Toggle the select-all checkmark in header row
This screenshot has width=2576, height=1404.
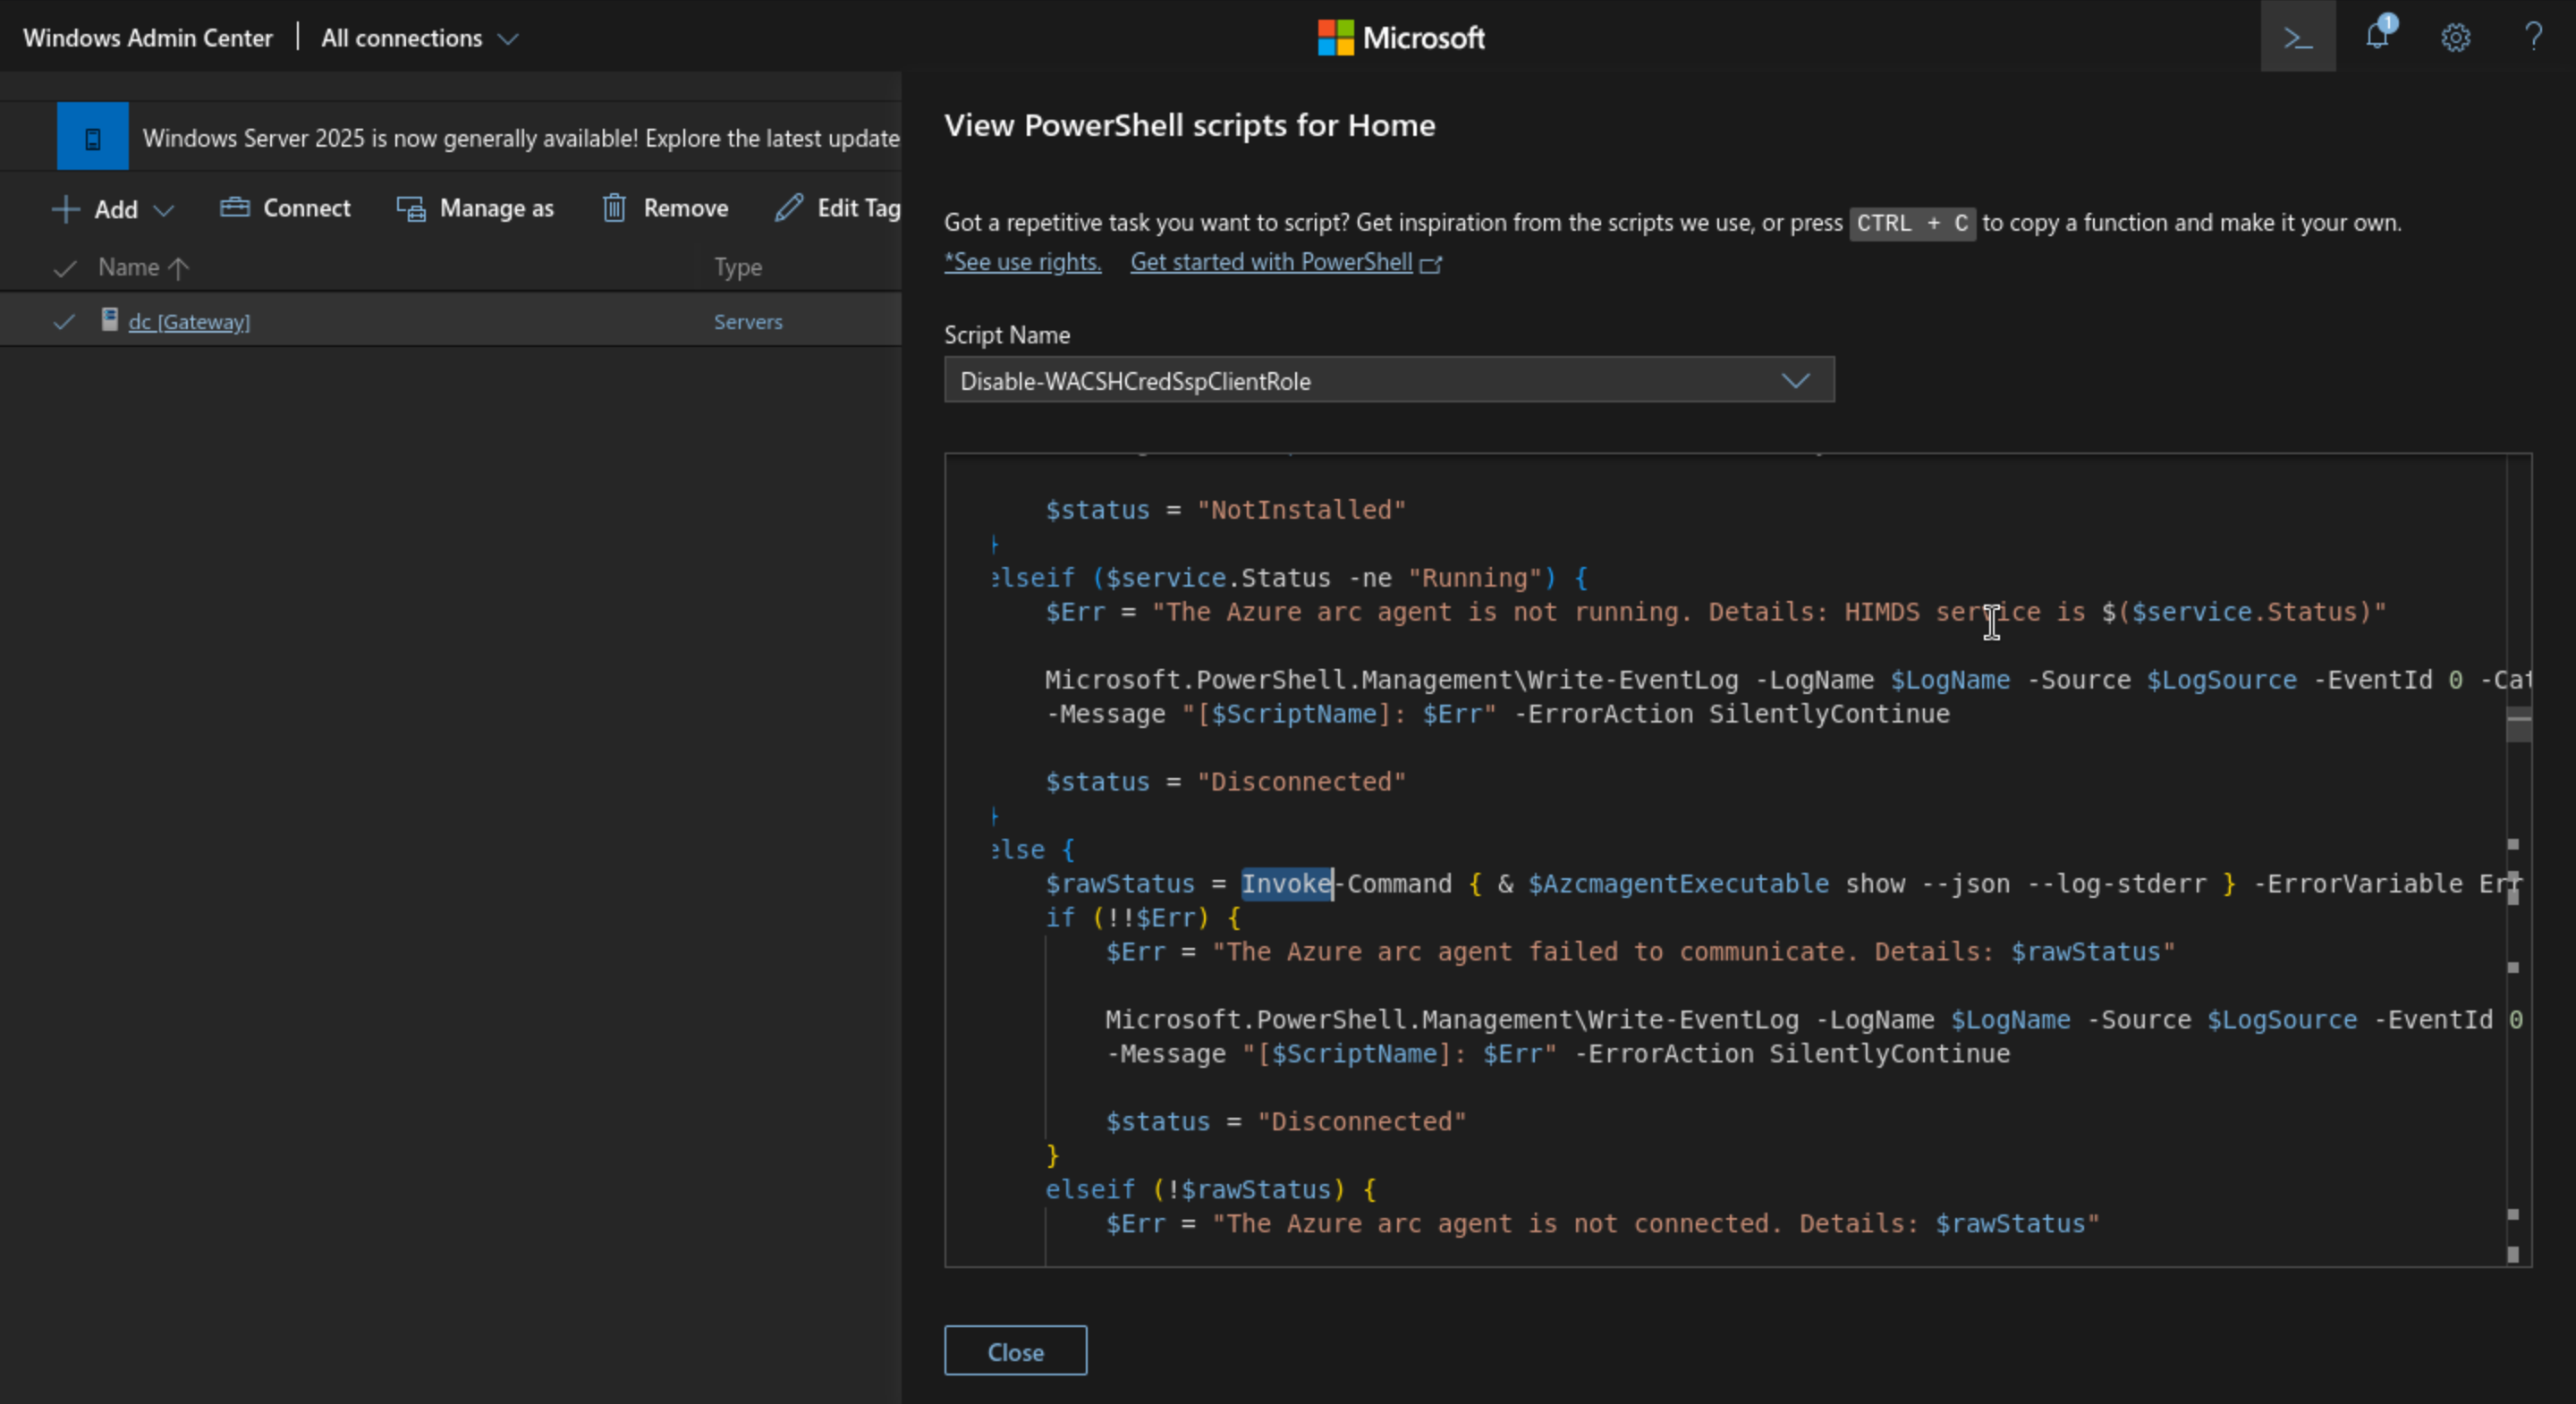coord(65,268)
